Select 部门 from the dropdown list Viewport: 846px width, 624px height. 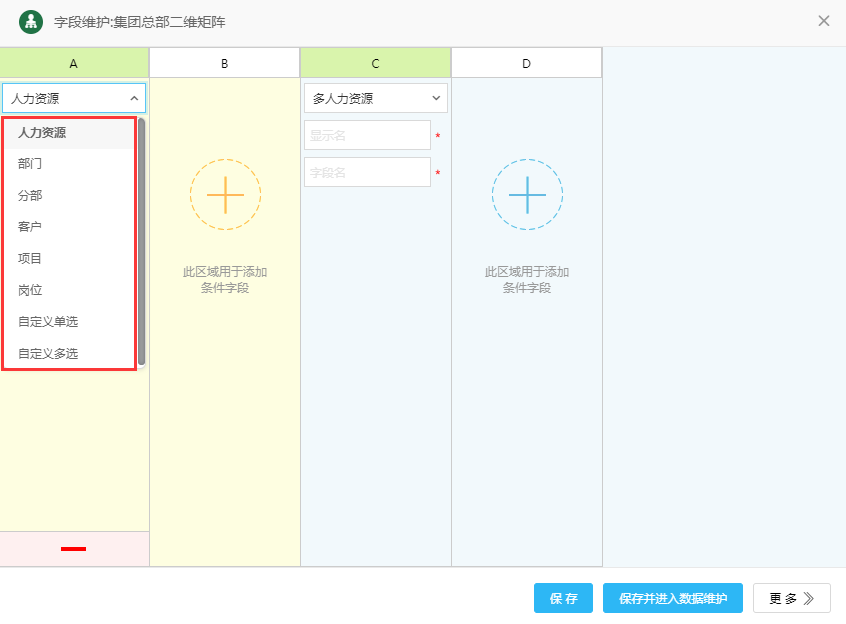tap(30, 163)
